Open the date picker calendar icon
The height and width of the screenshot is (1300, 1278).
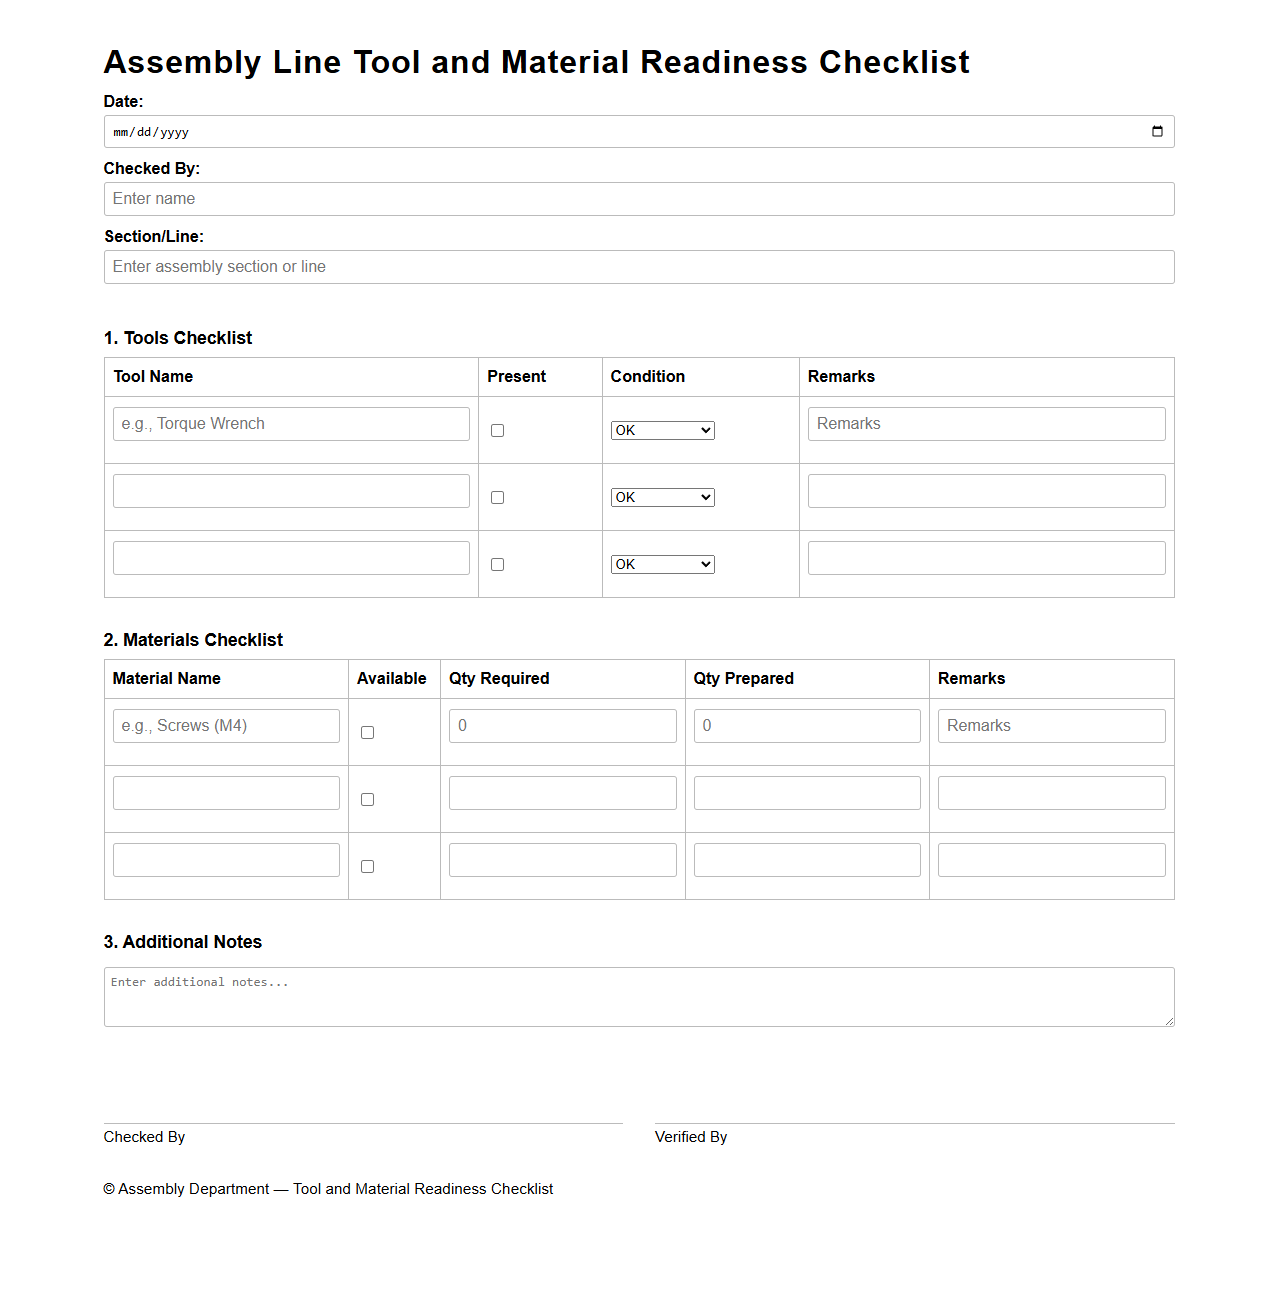1157,131
